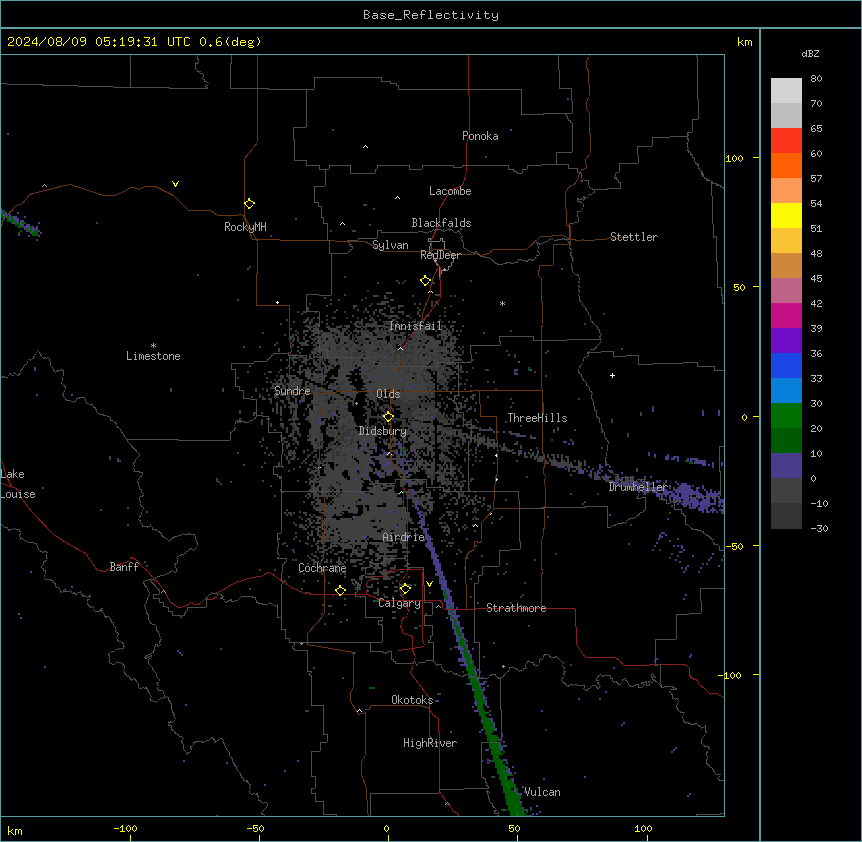Screen dimensions: 862x842
Task: Click the yellow diamond marker above RockyMH
Action: tap(249, 204)
